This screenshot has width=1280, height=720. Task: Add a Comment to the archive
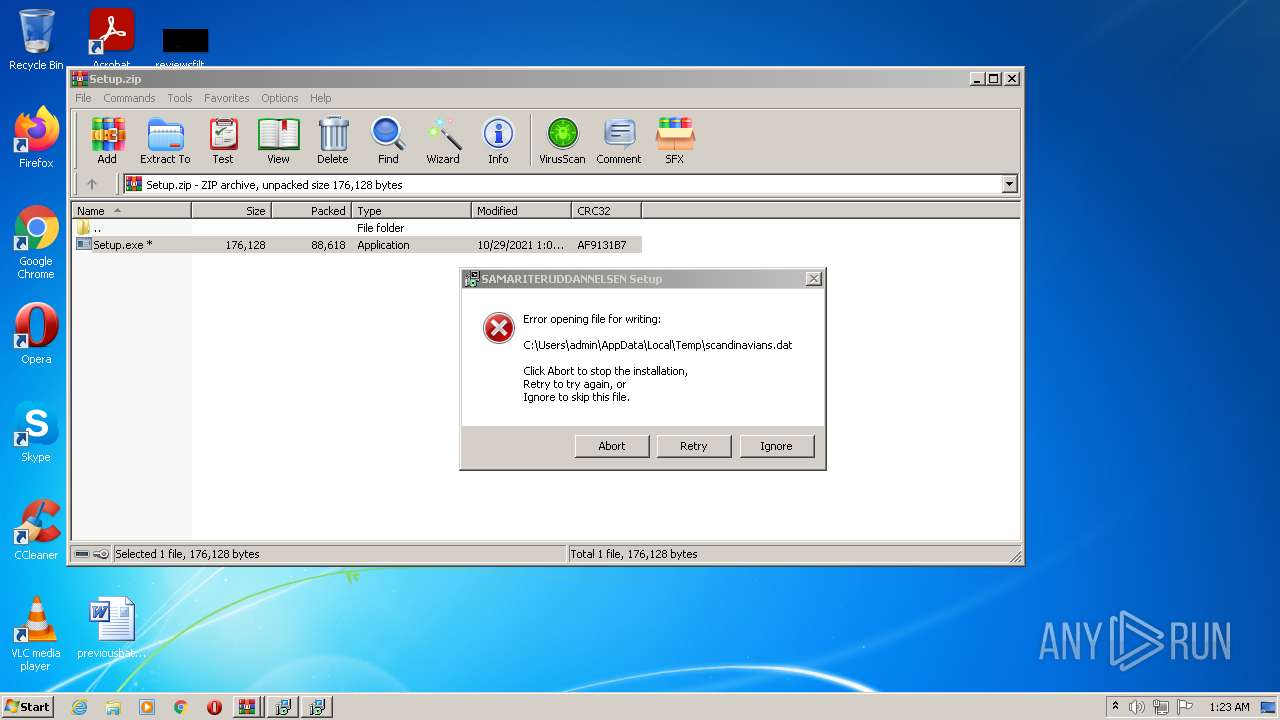point(619,140)
